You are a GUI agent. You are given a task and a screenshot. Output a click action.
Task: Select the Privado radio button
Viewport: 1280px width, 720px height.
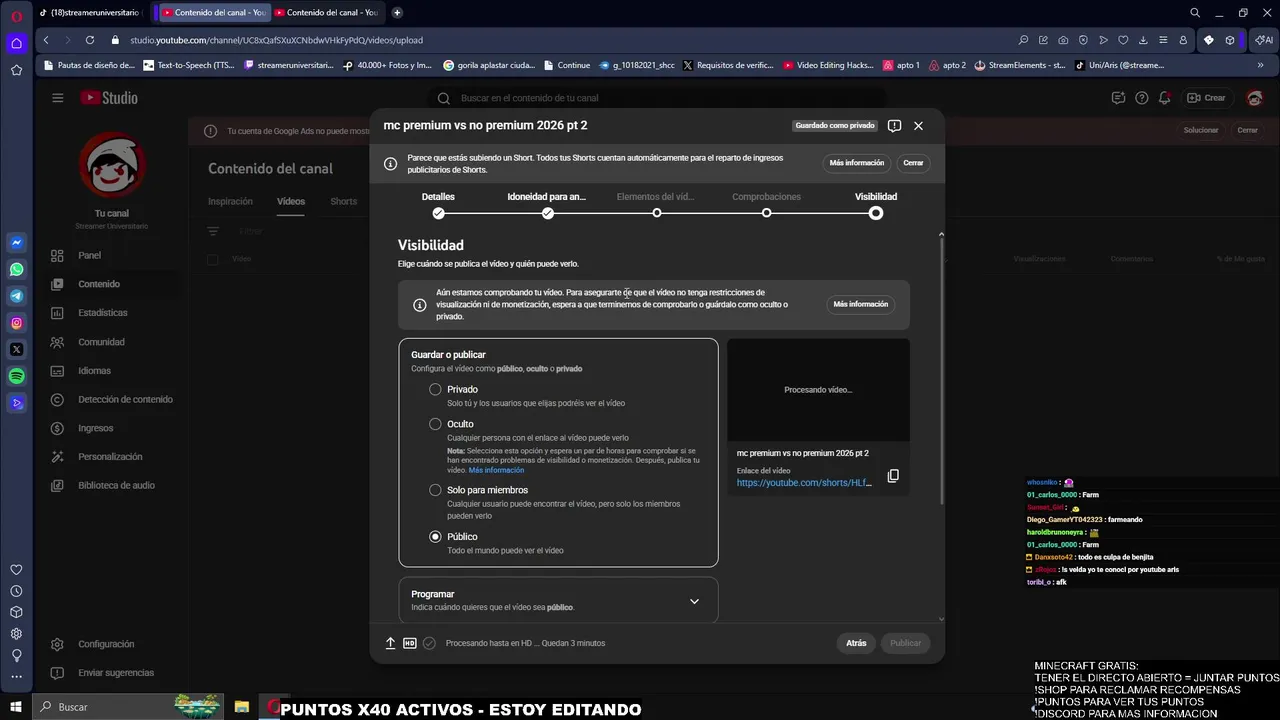pyautogui.click(x=435, y=389)
